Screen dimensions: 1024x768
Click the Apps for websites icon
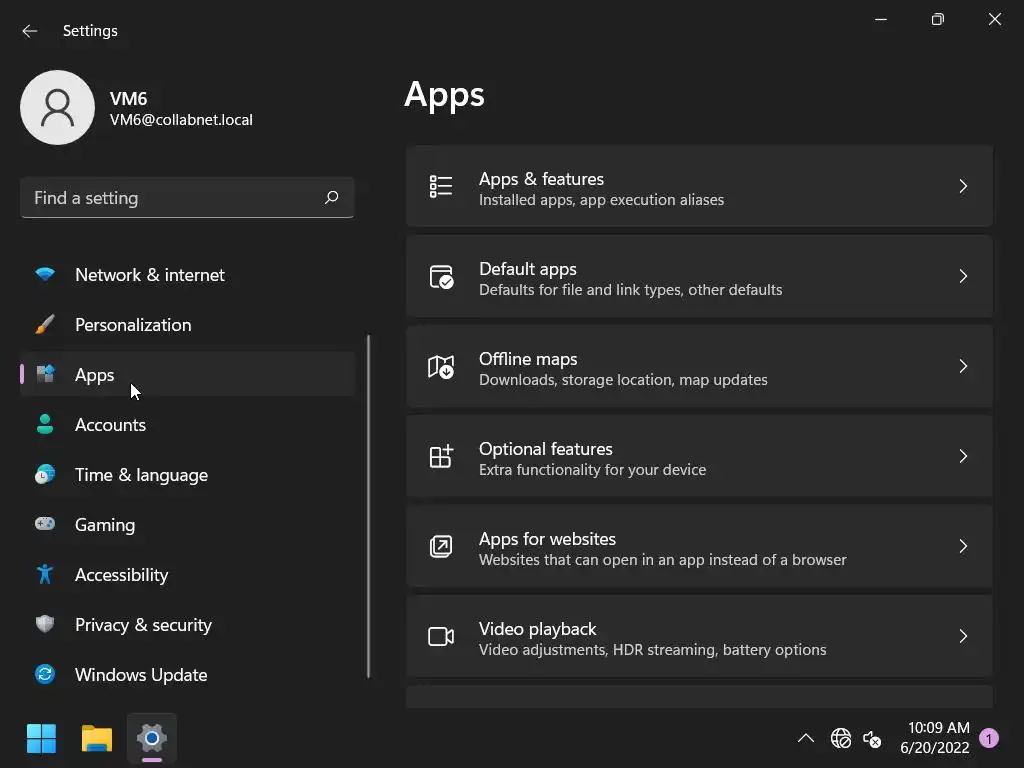pos(441,546)
